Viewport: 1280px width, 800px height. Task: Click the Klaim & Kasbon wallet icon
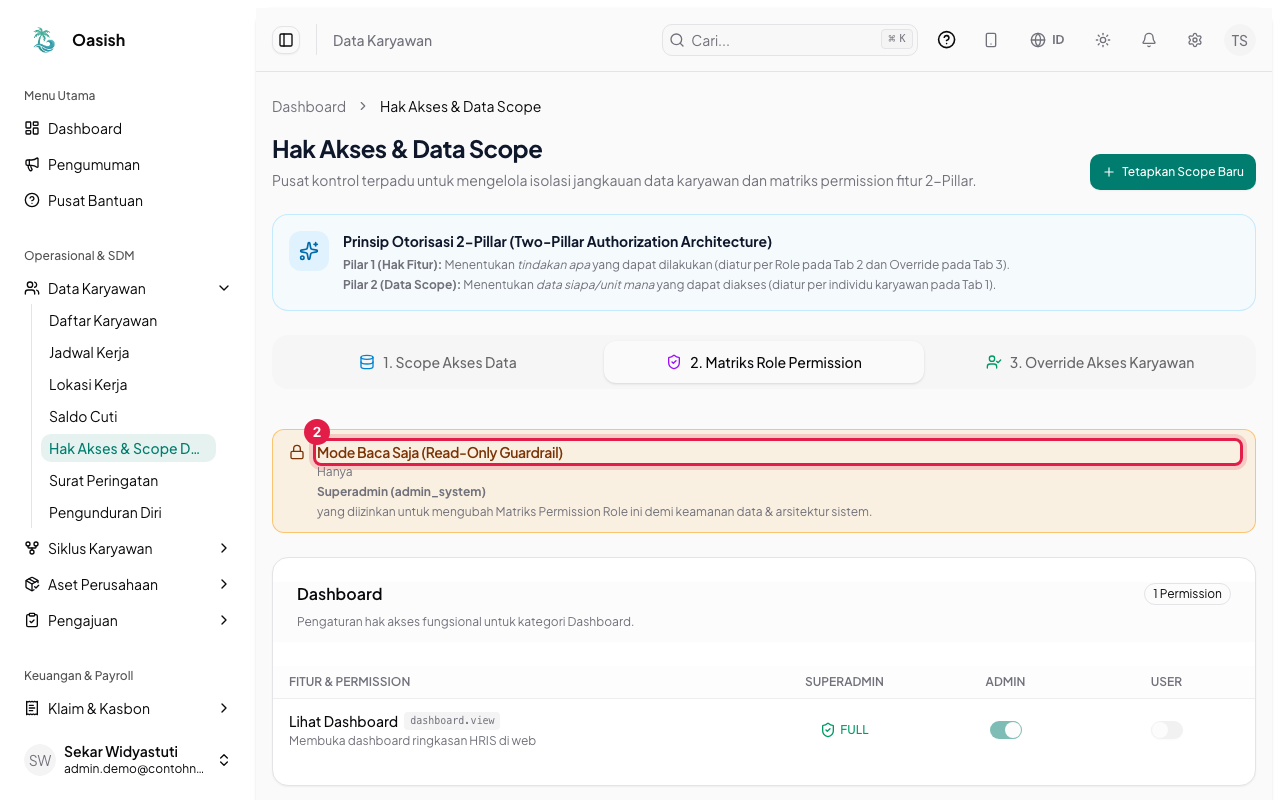coord(32,709)
